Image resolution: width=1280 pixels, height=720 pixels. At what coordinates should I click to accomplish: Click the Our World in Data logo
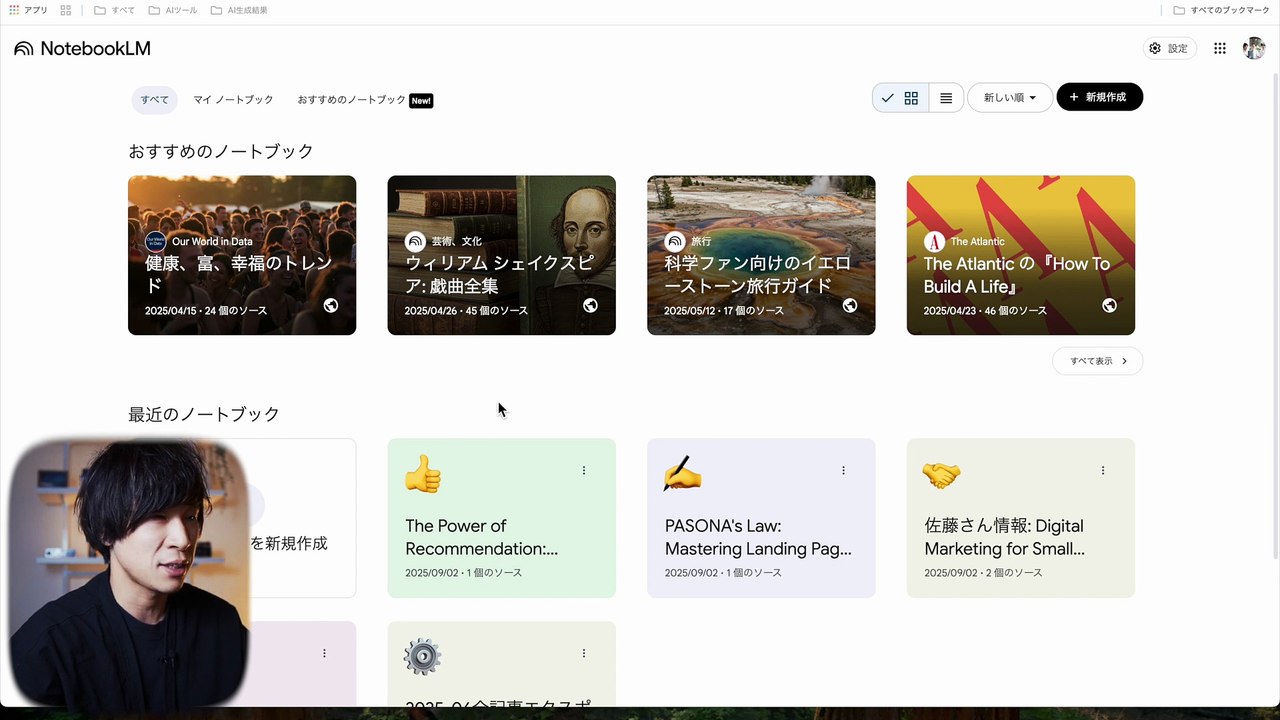click(x=155, y=241)
